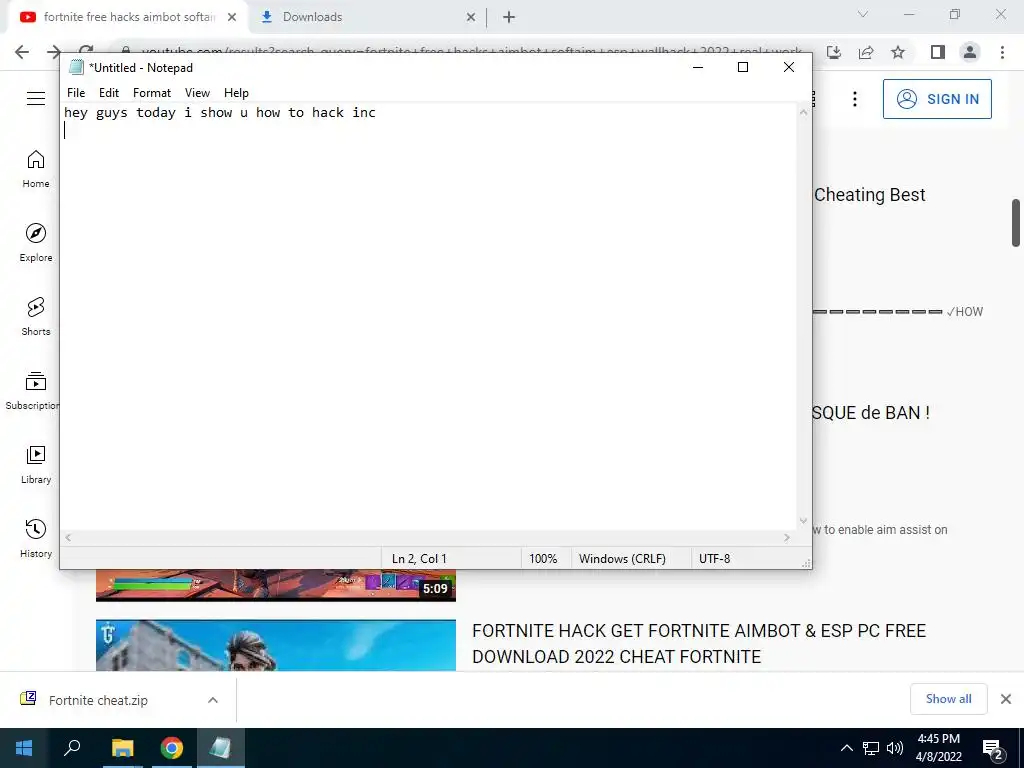Open the network tray icon
Image resolution: width=1024 pixels, height=768 pixels.
tap(871, 748)
